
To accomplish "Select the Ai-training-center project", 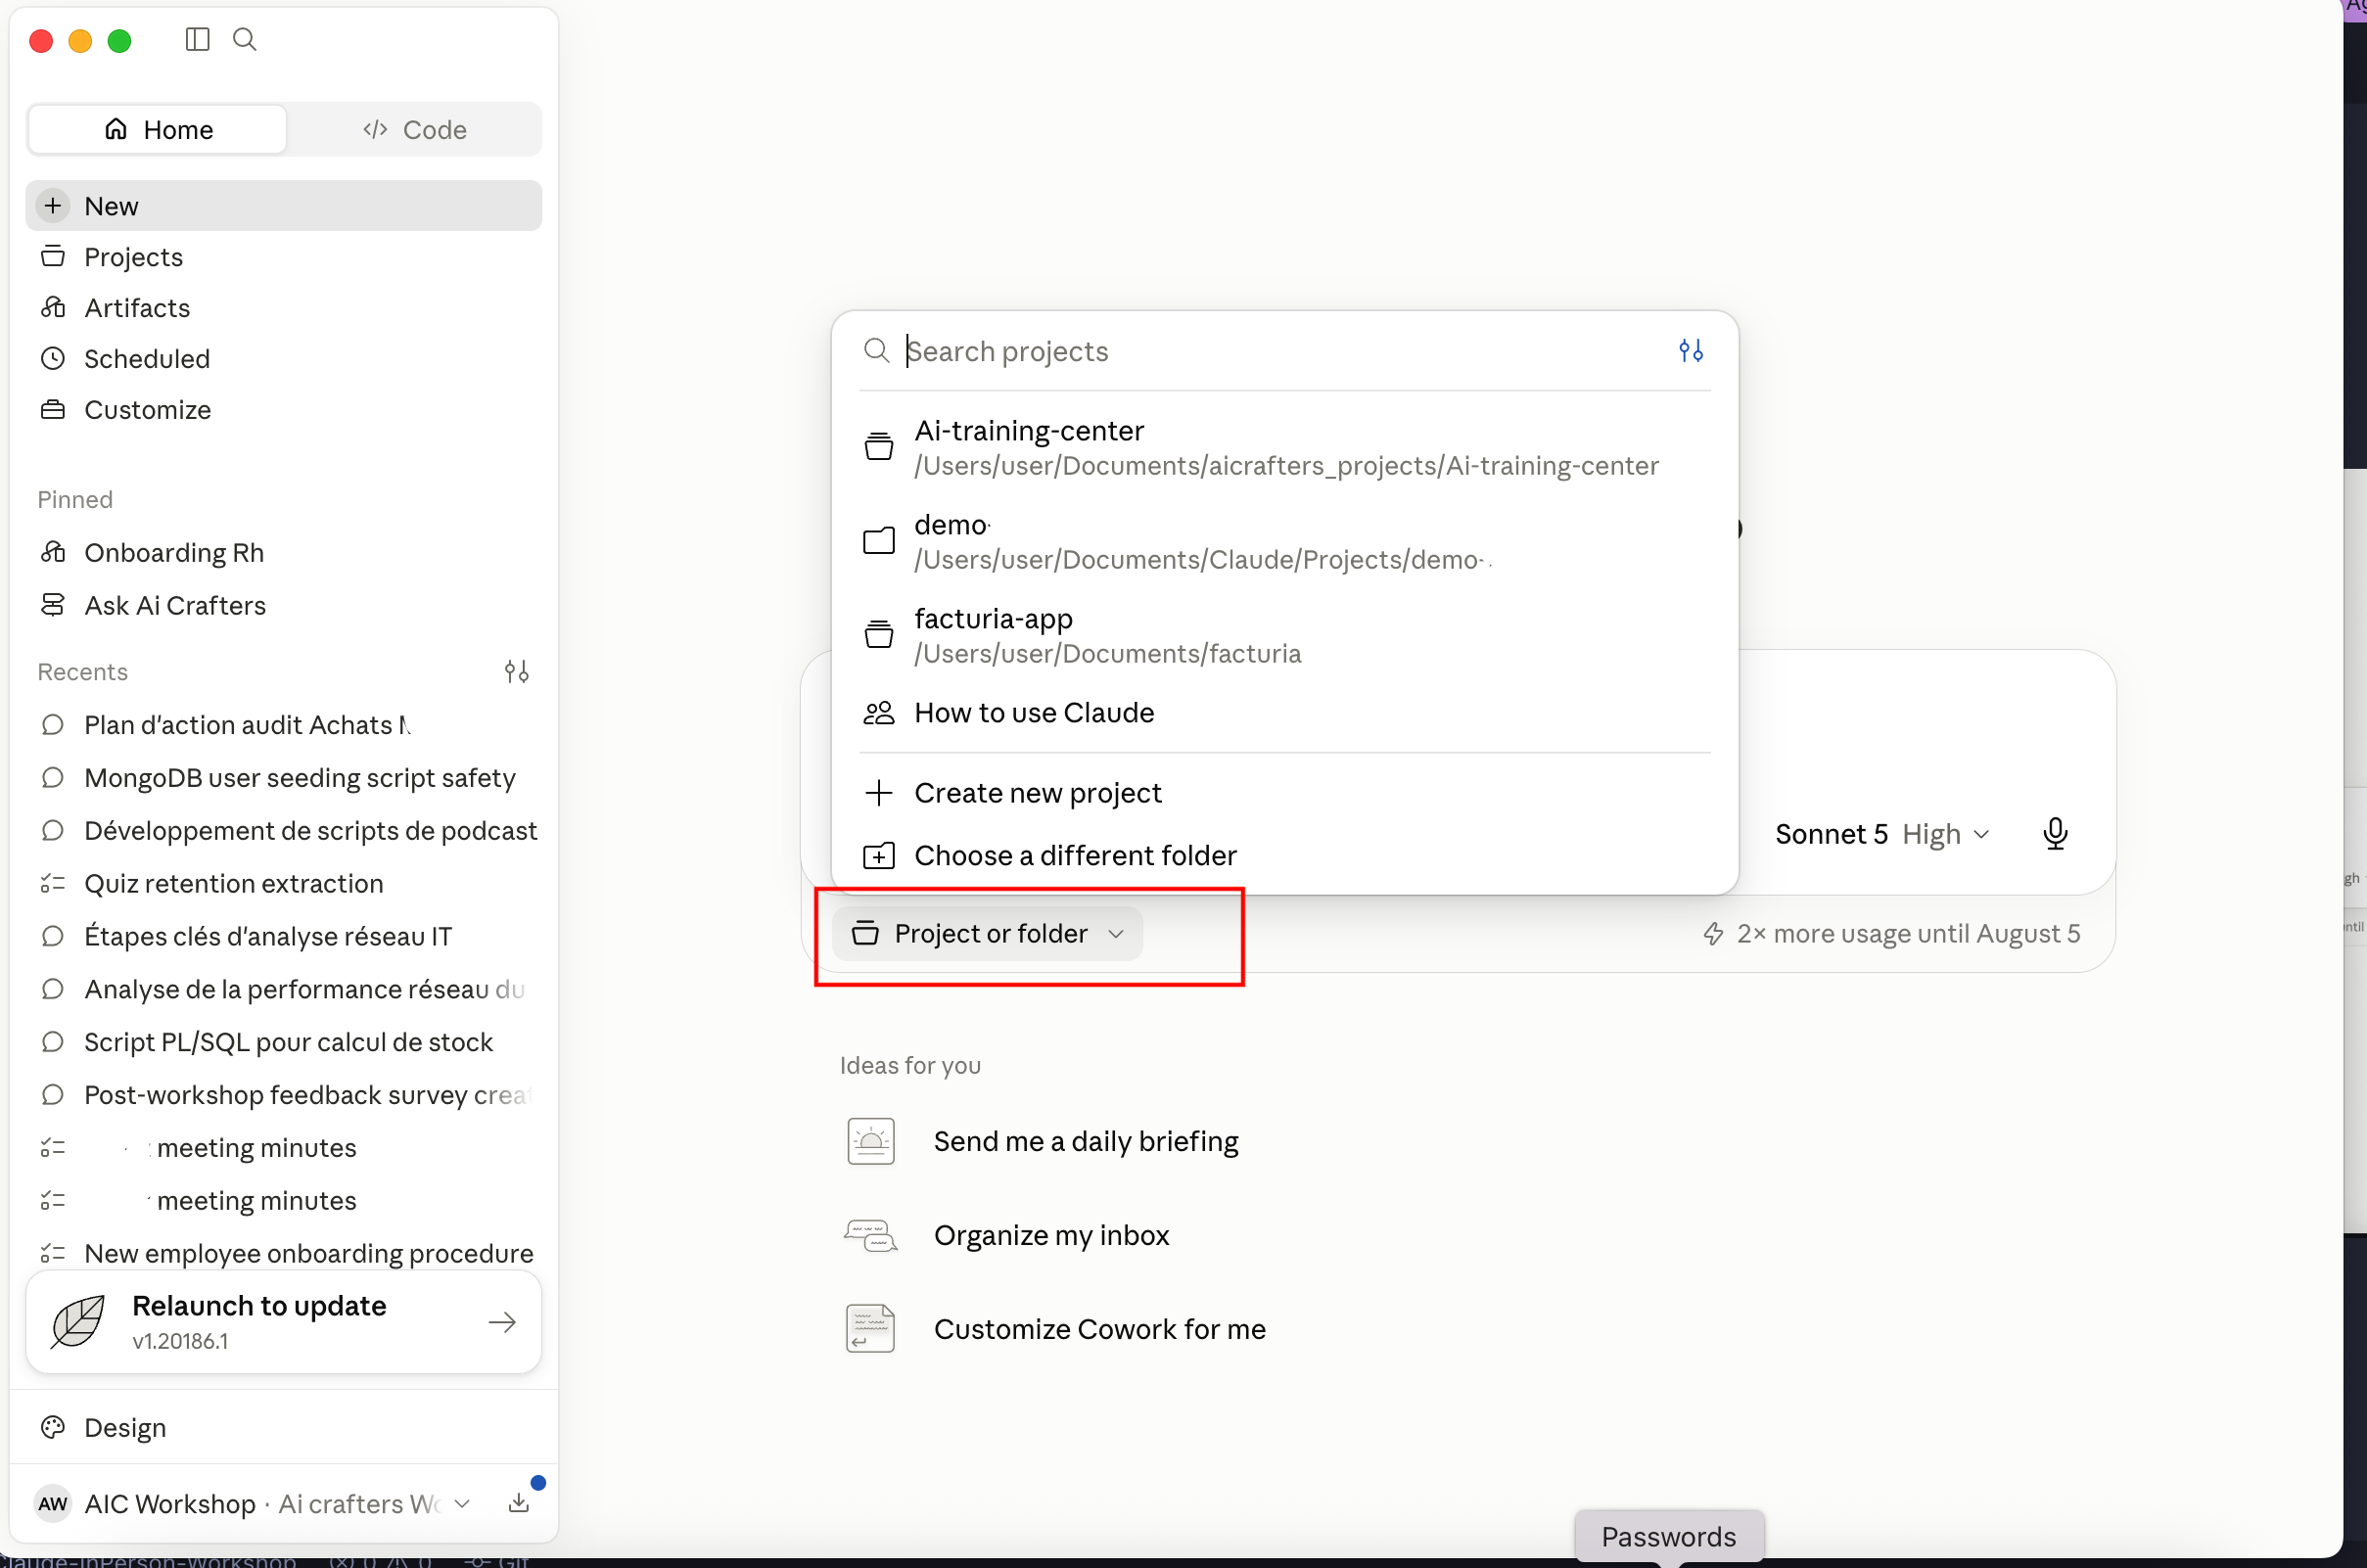I will point(1284,447).
